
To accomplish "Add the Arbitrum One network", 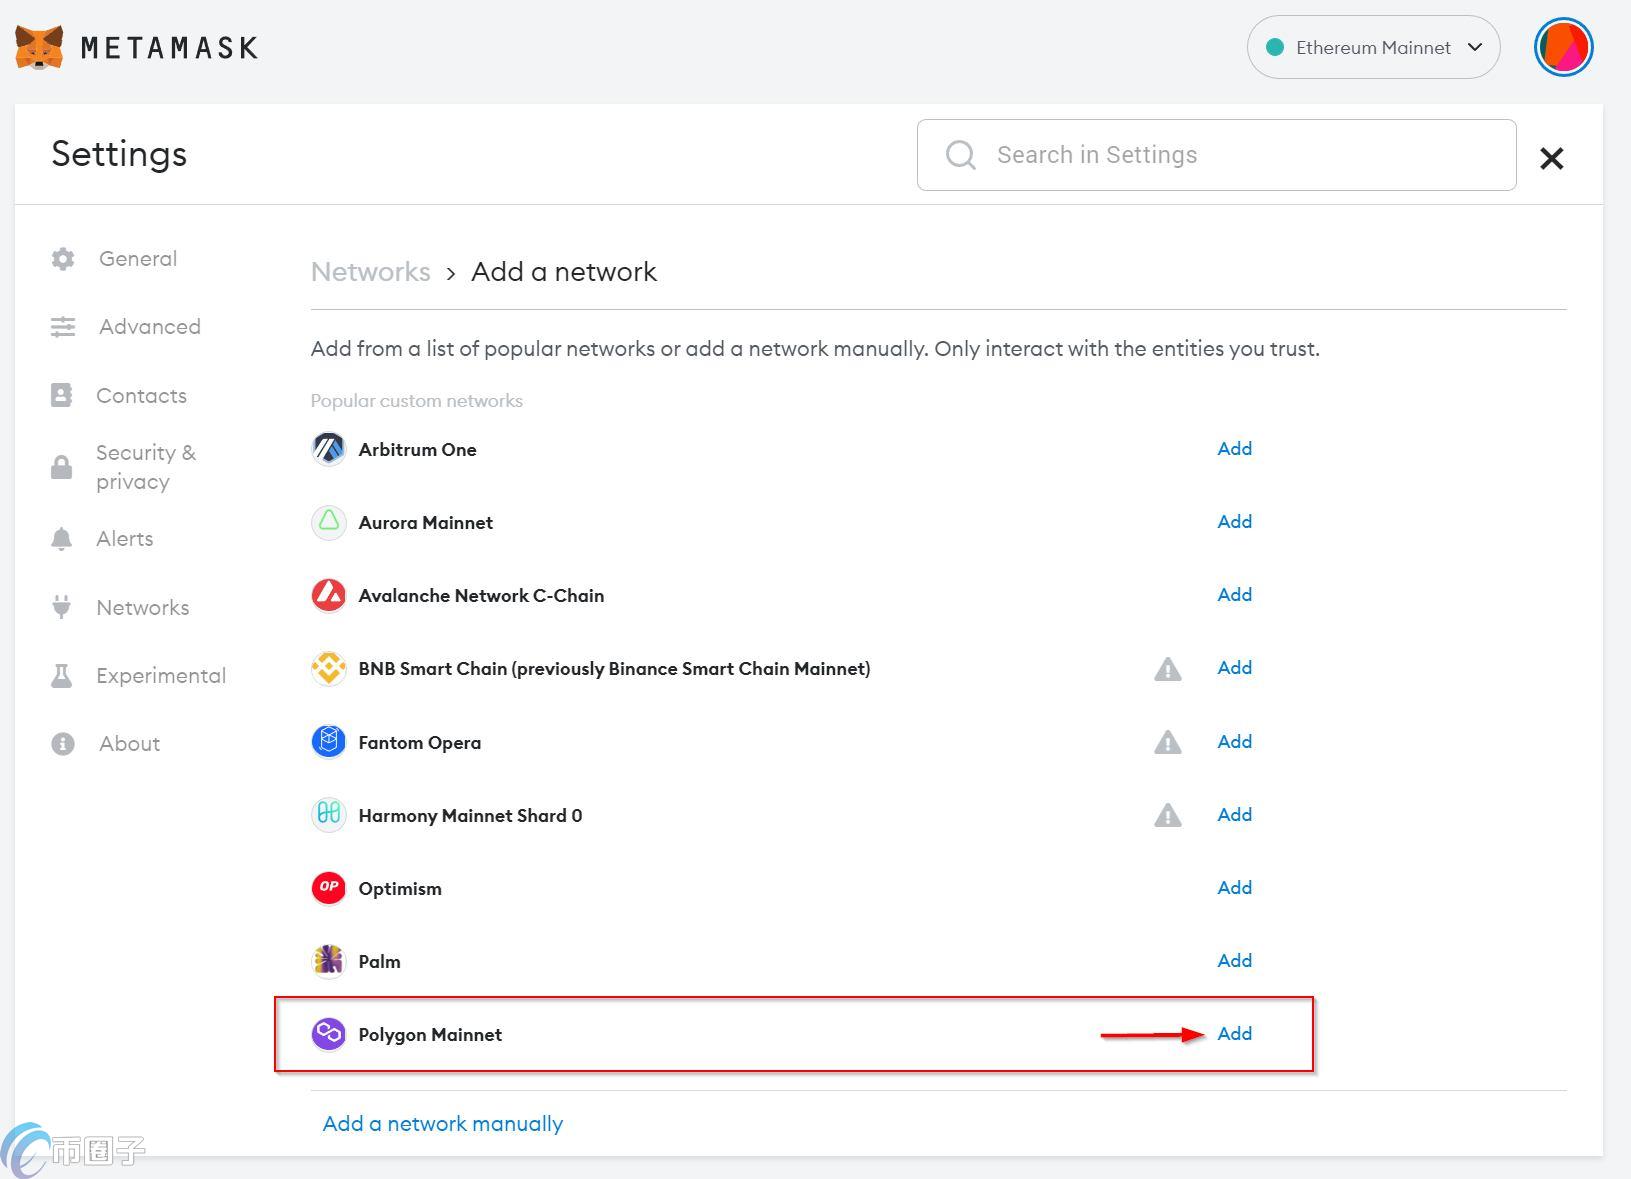I will pos(1234,449).
